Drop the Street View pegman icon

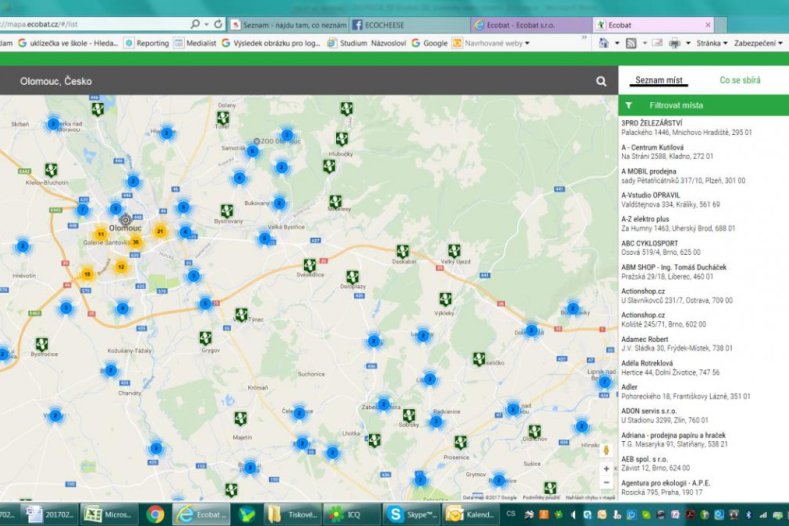tap(606, 449)
